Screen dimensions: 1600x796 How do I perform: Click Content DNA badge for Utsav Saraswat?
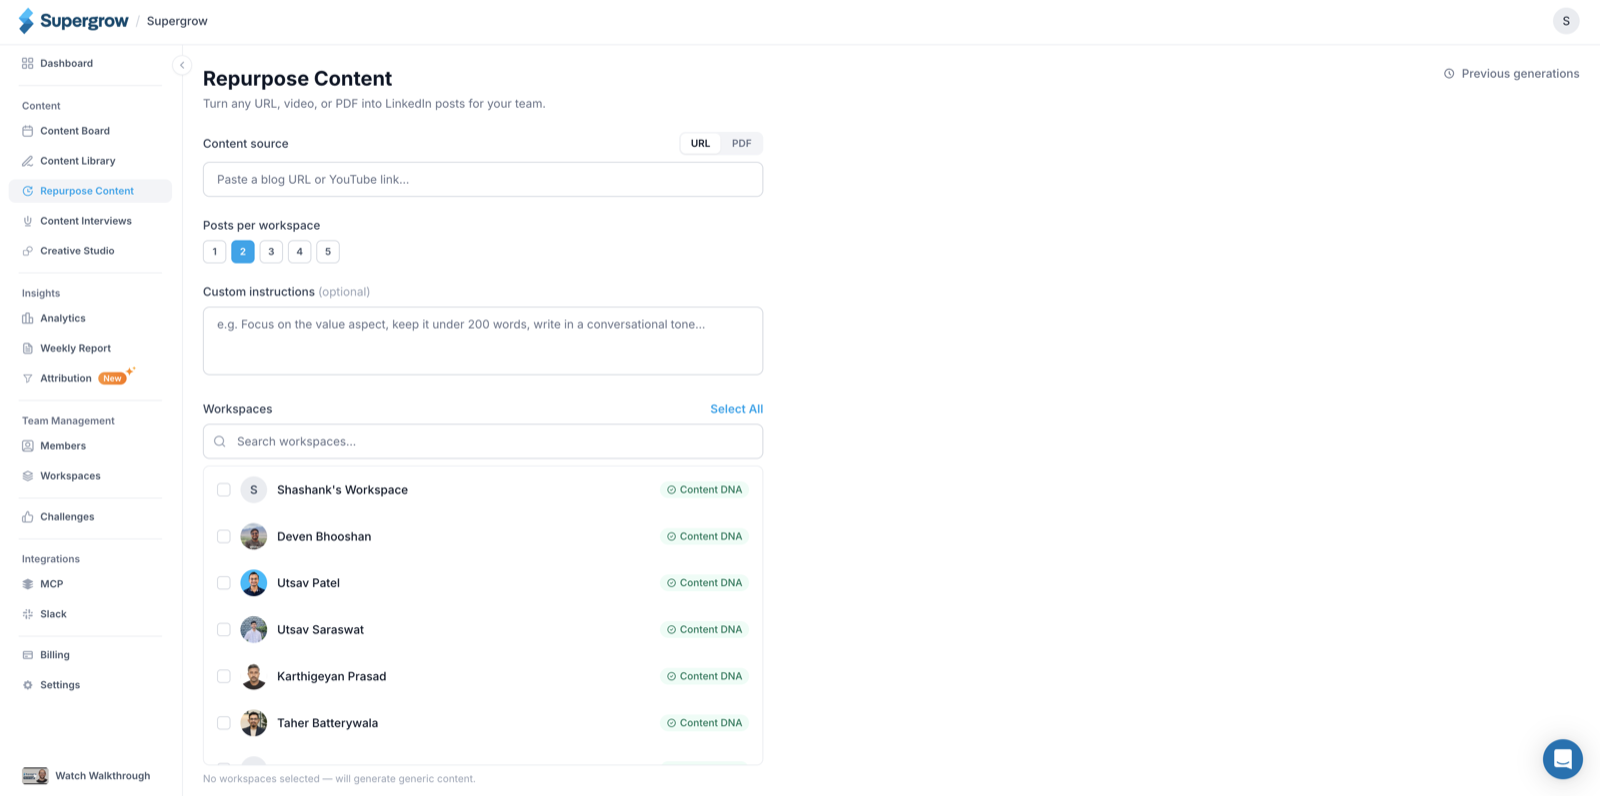[x=705, y=630]
